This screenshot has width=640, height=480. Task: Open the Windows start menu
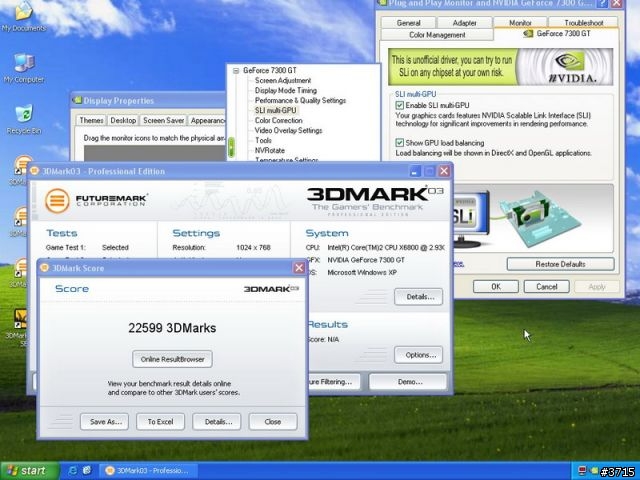[29, 471]
